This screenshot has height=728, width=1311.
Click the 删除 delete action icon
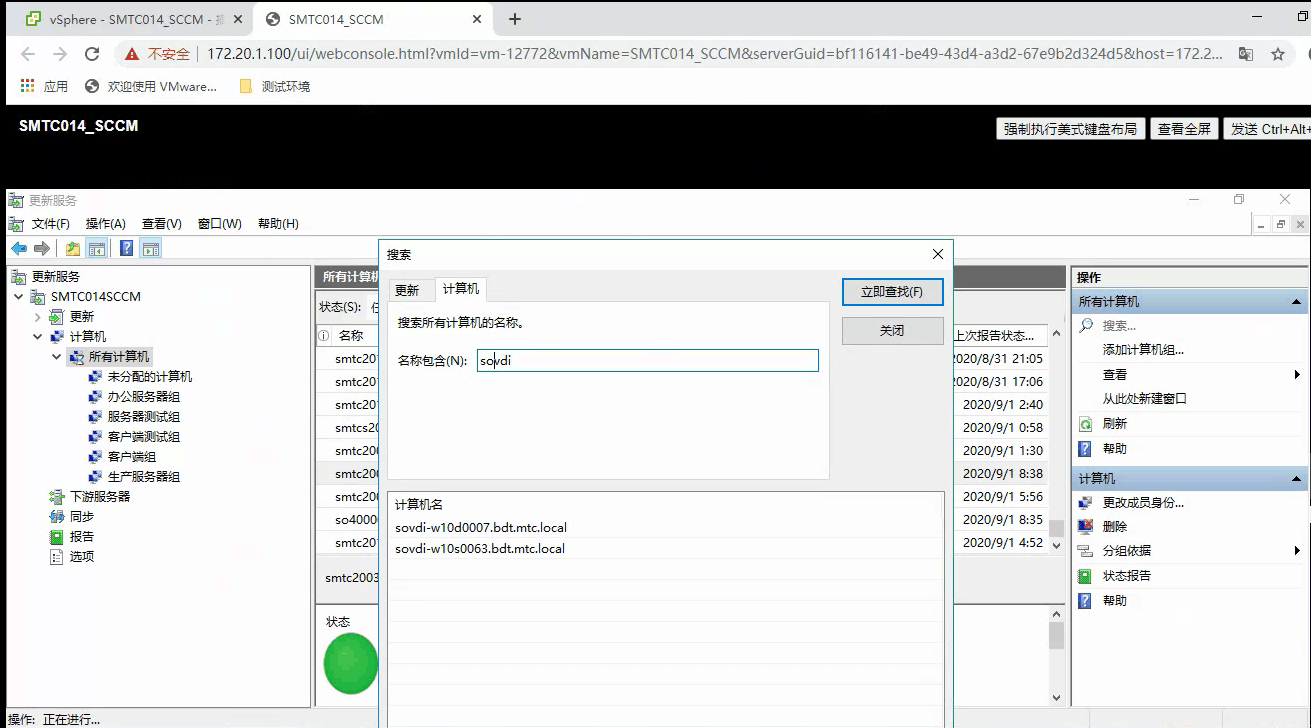(x=1086, y=526)
